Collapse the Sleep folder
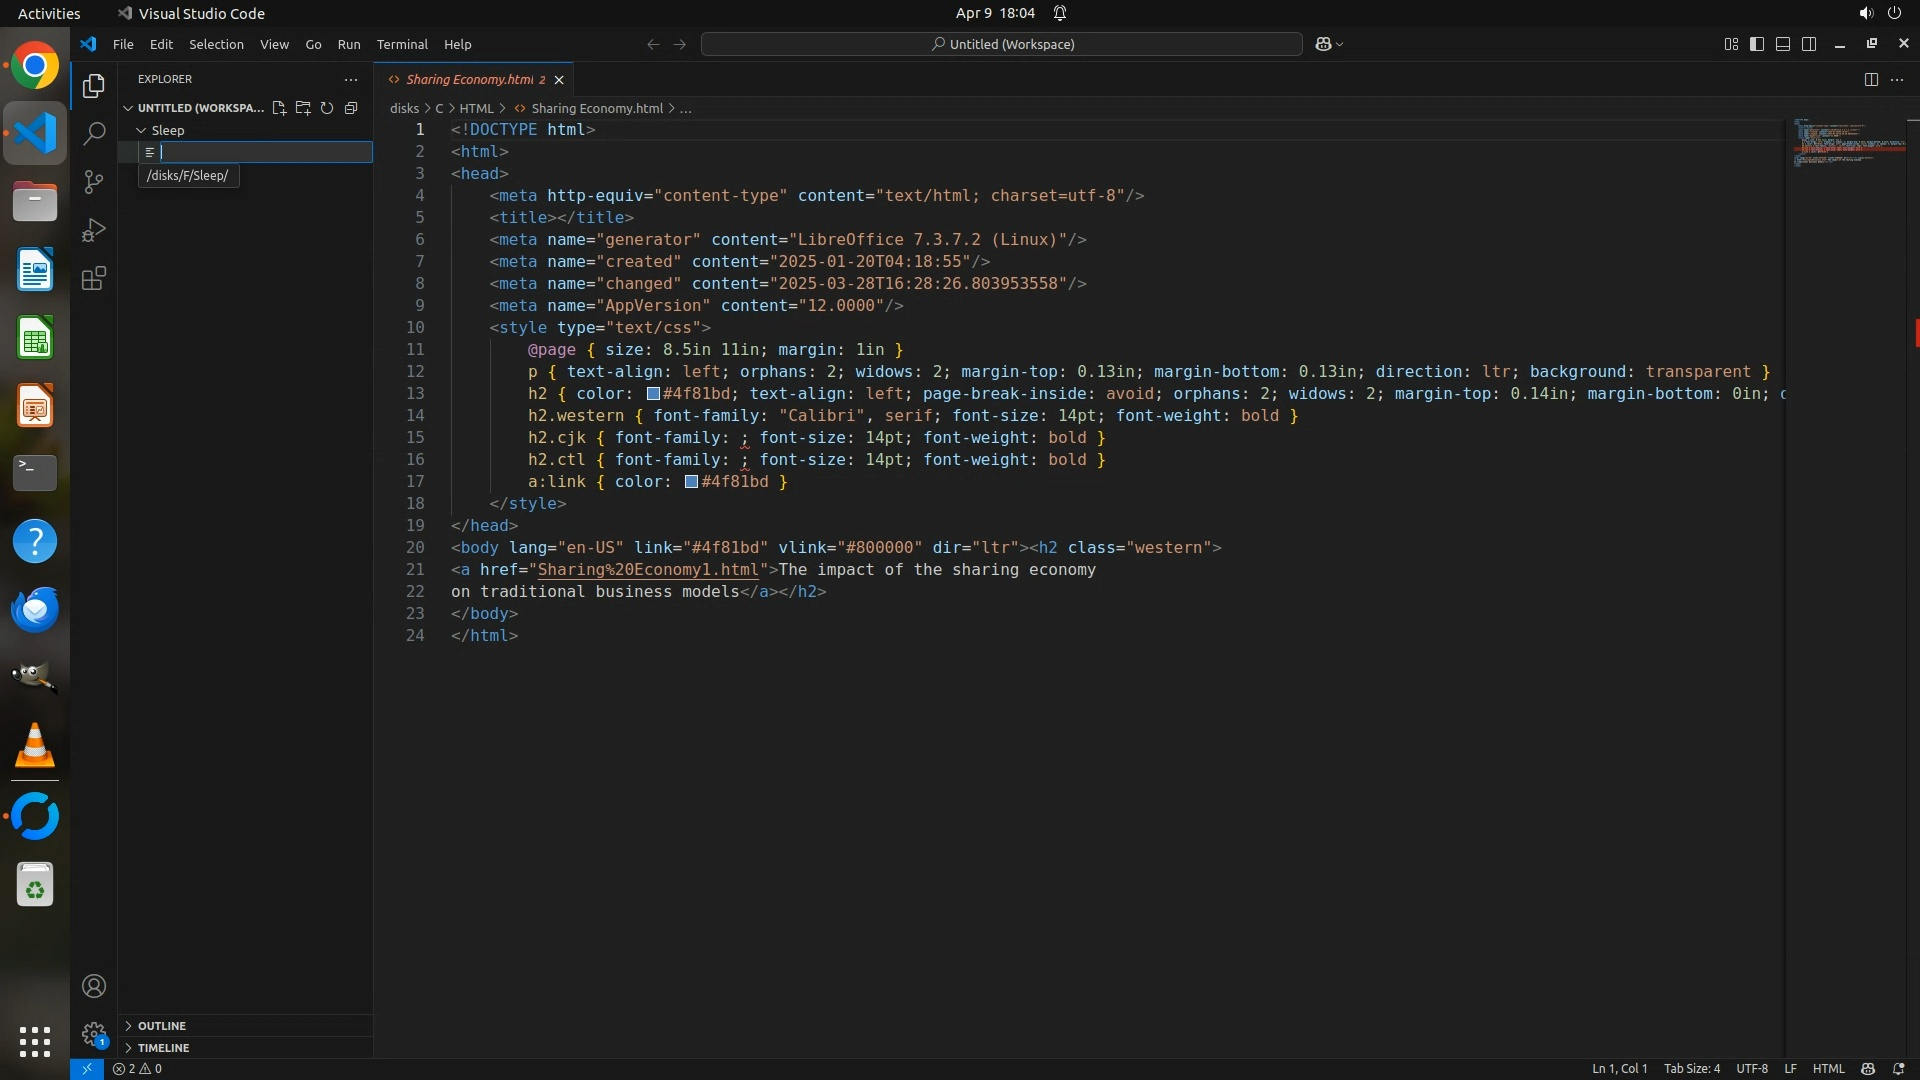Image resolution: width=1920 pixels, height=1080 pixels. pos(142,131)
